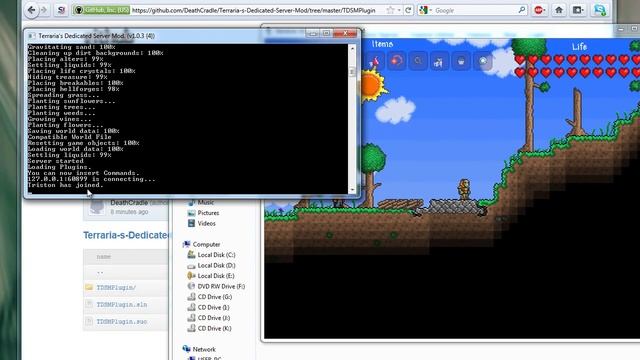Image resolution: width=640 pixels, height=360 pixels.
Task: Open the GitHub, Inc. site identity badge
Action: pyautogui.click(x=102, y=10)
